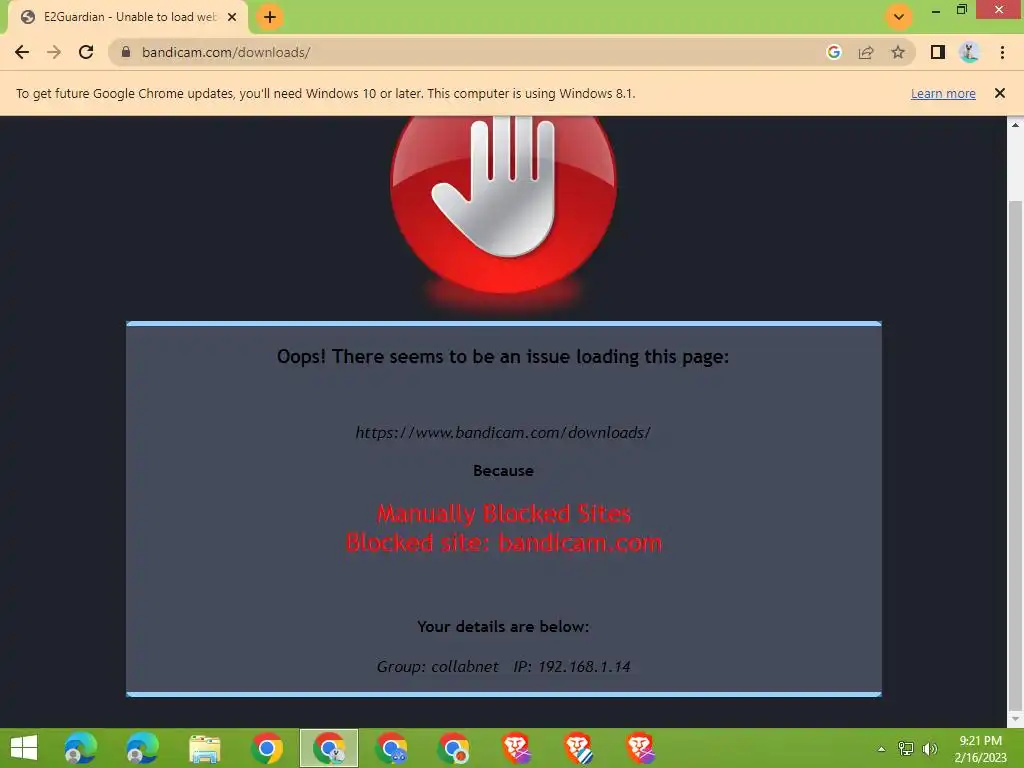Image resolution: width=1024 pixels, height=768 pixels.
Task: Minimize the Chrome window
Action: pos(936,10)
